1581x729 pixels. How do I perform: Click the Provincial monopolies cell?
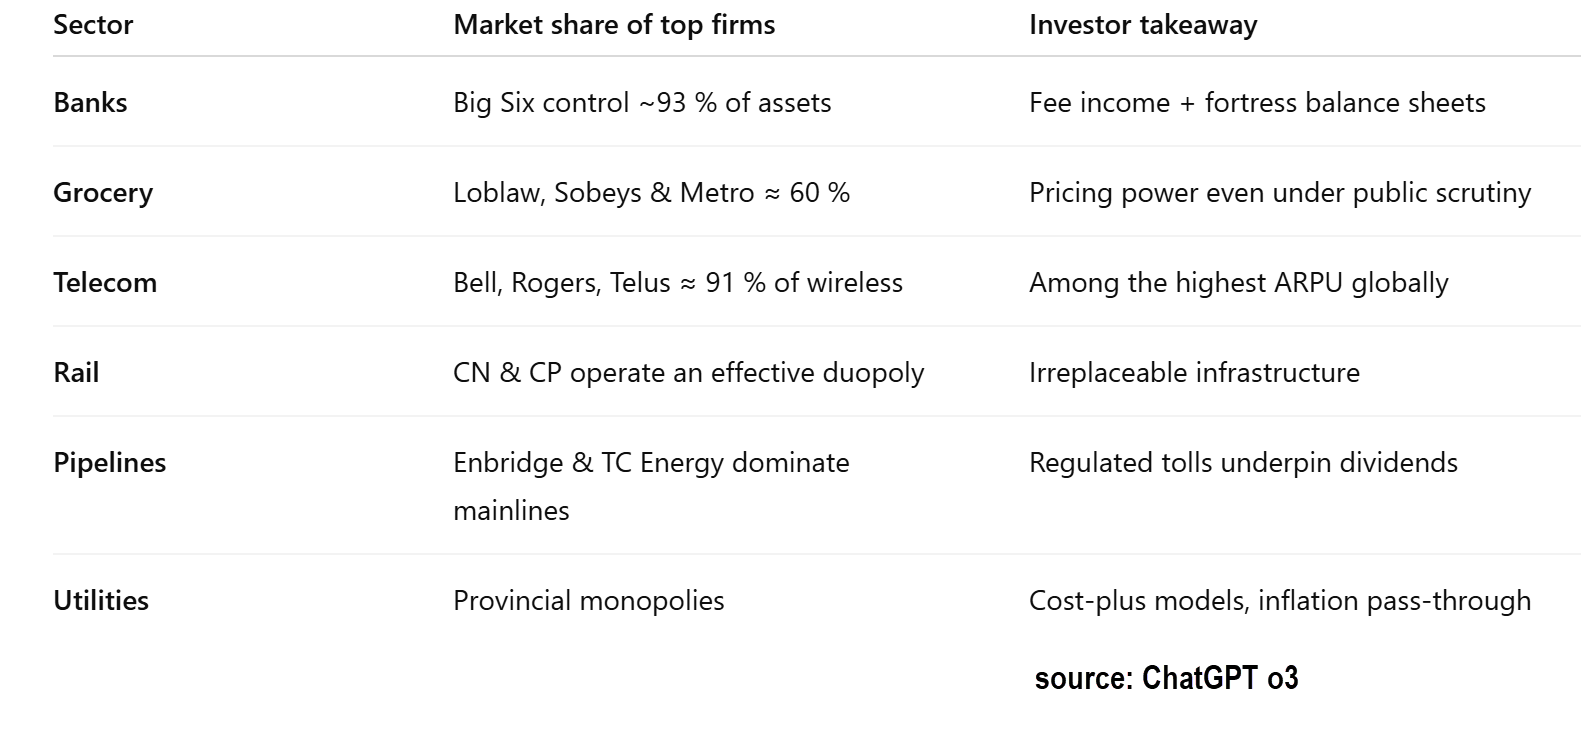click(589, 601)
